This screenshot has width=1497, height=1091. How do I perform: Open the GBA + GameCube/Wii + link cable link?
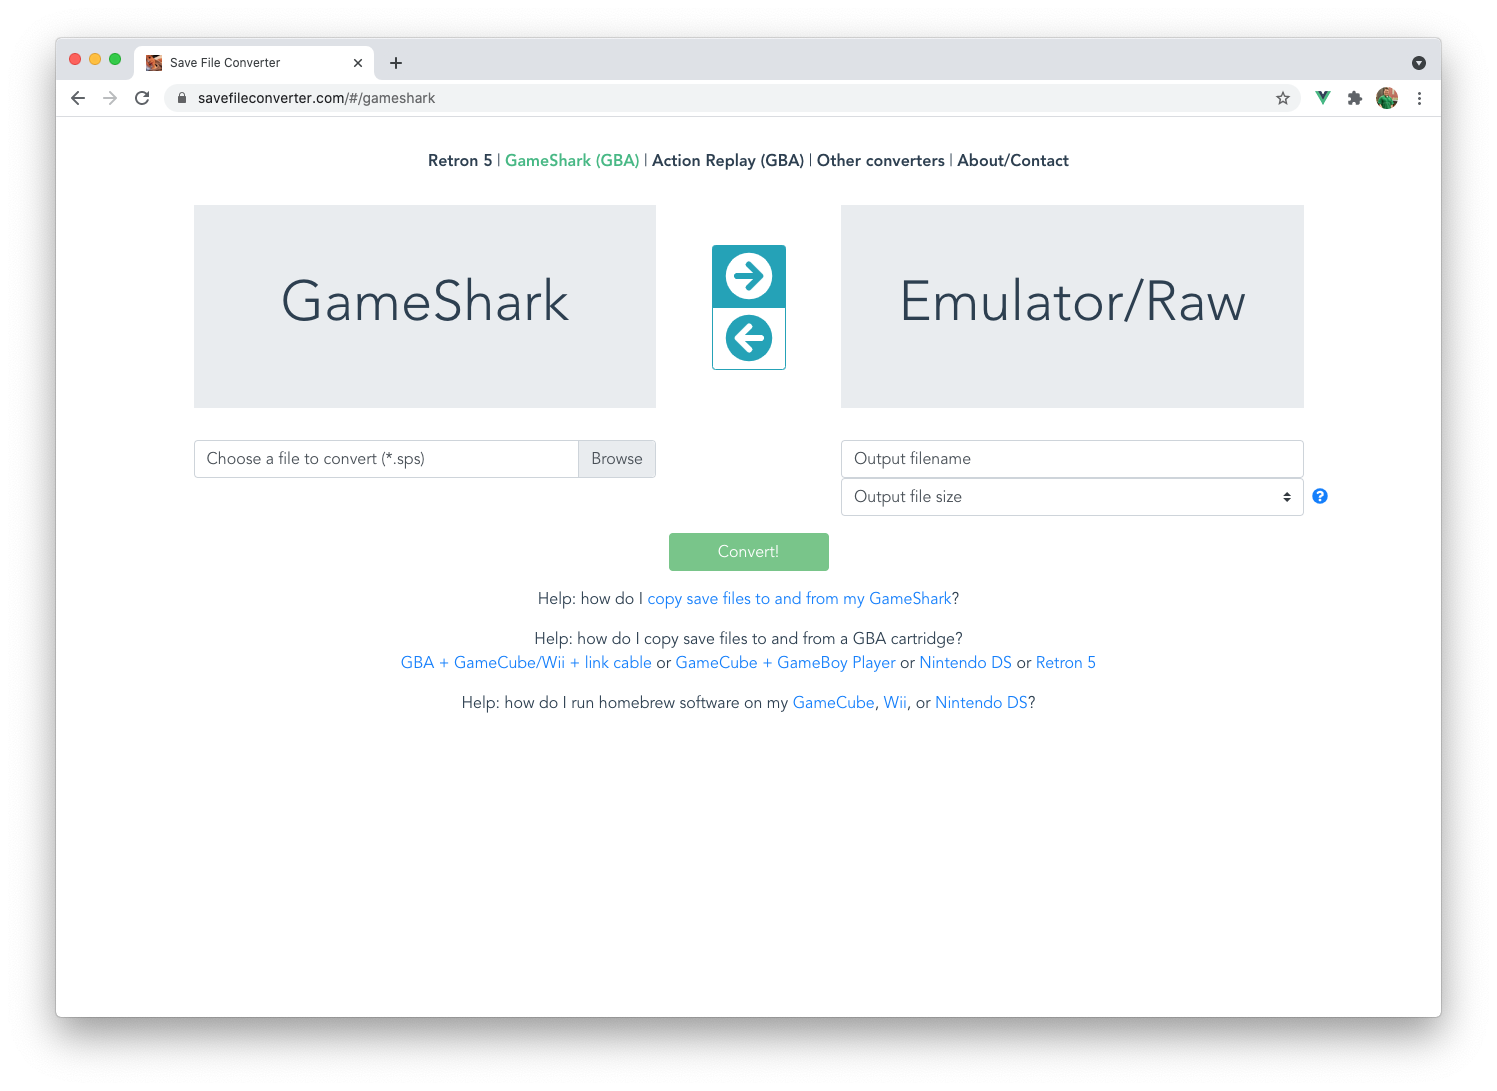pos(526,663)
